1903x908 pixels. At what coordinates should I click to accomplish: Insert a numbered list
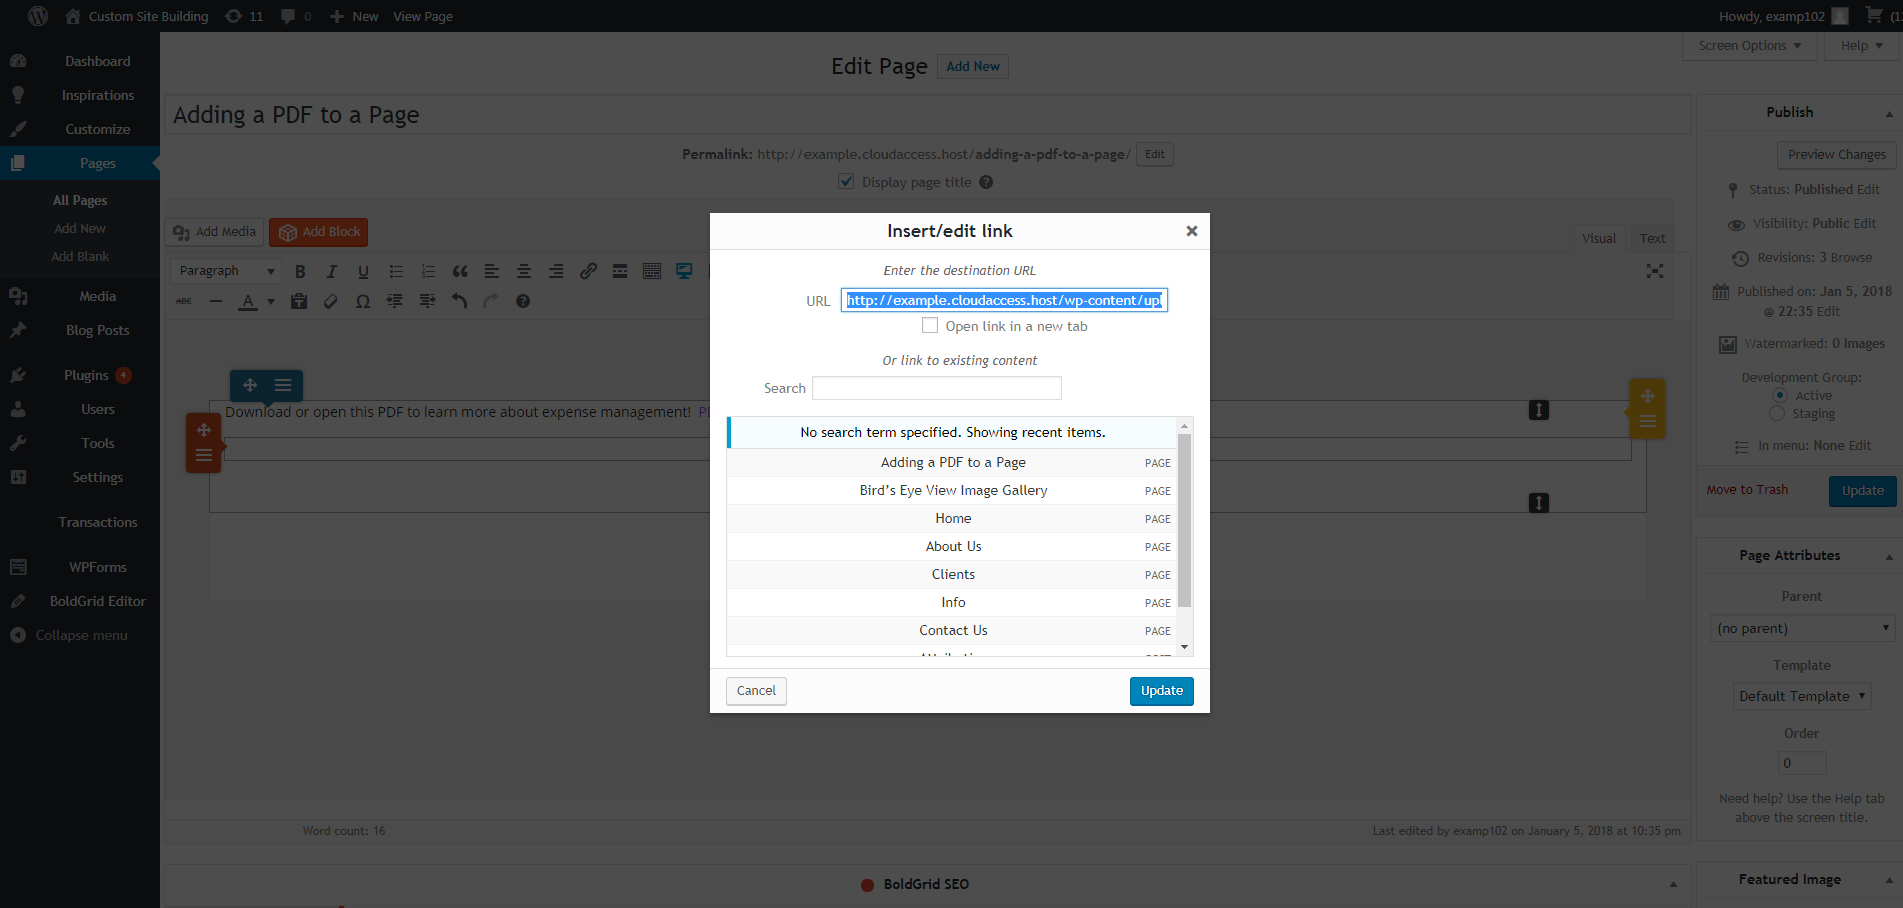tap(428, 271)
